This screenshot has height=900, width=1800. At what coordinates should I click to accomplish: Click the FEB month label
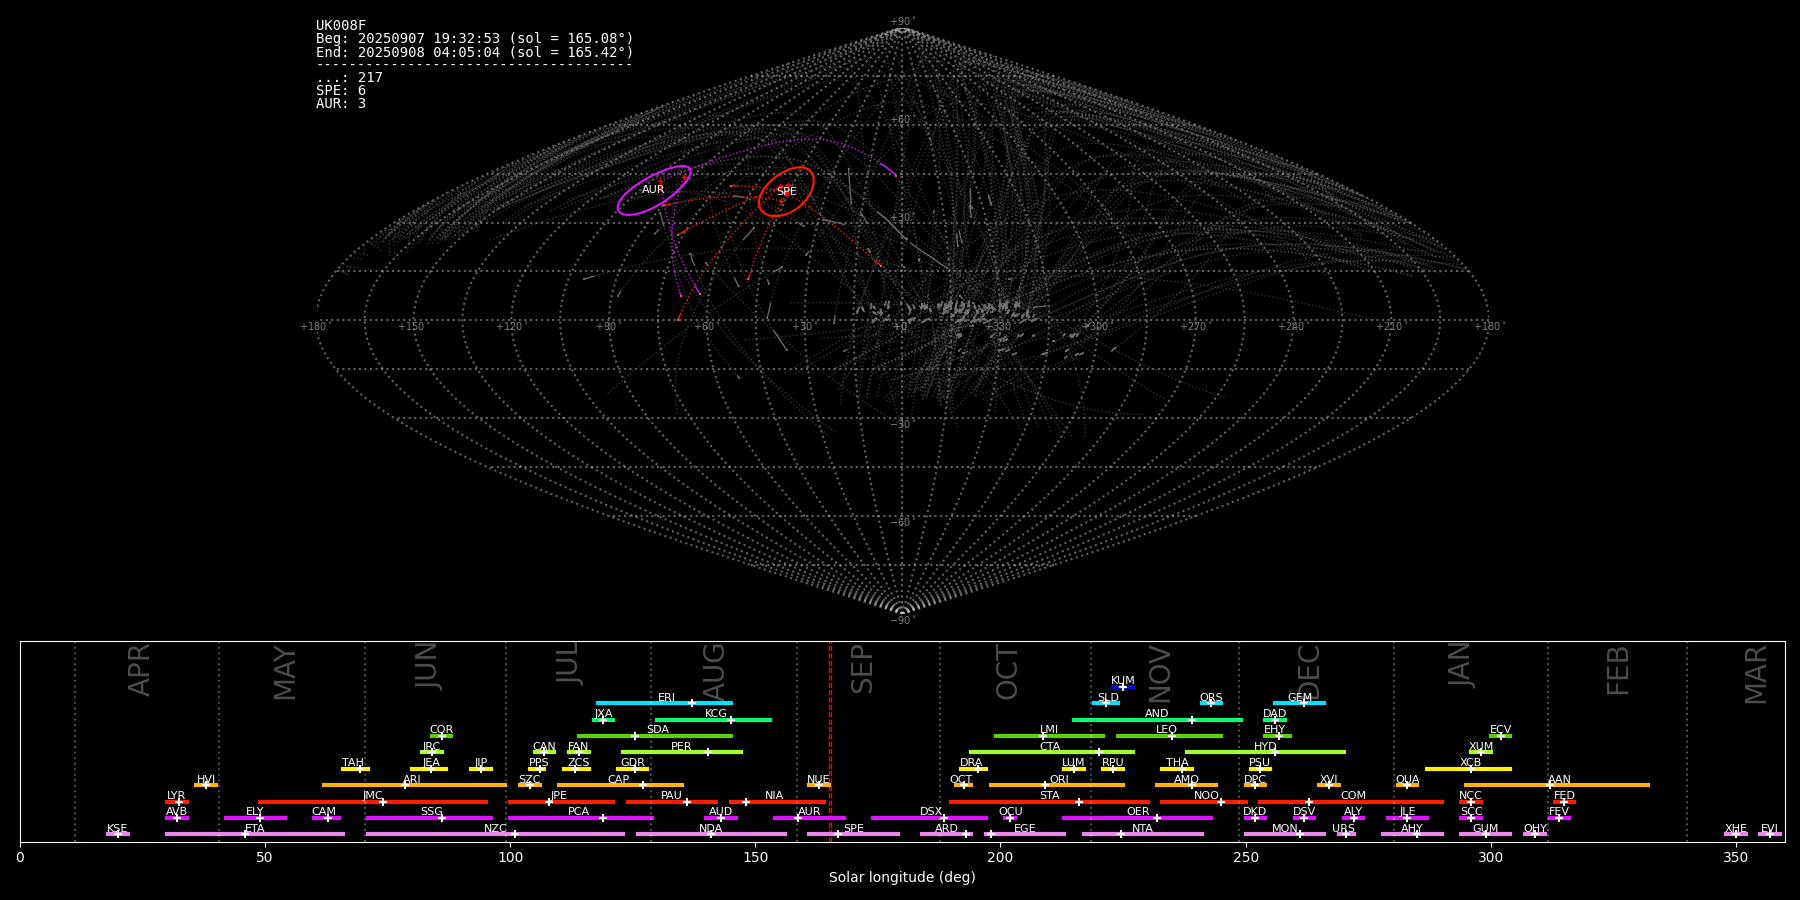point(1618,670)
